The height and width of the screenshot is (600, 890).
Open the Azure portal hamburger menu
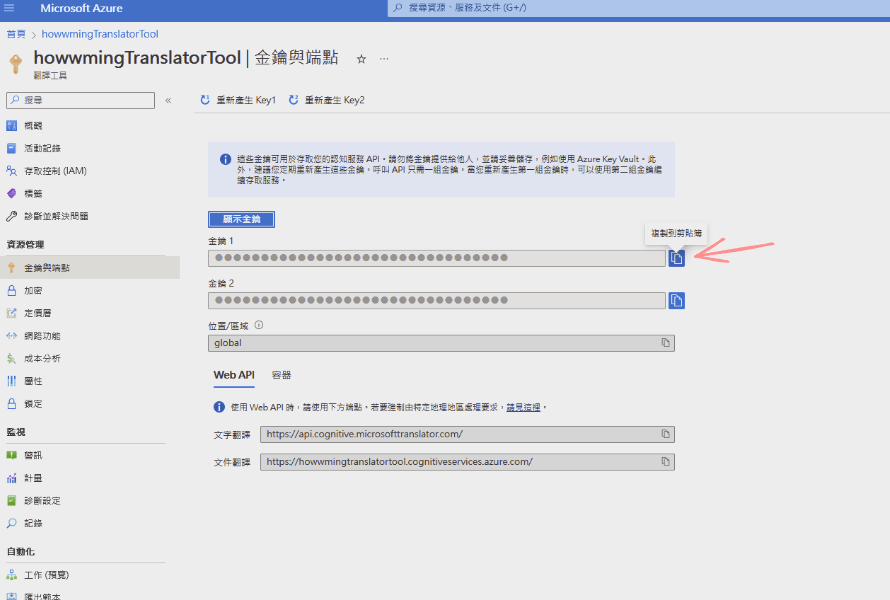9,8
